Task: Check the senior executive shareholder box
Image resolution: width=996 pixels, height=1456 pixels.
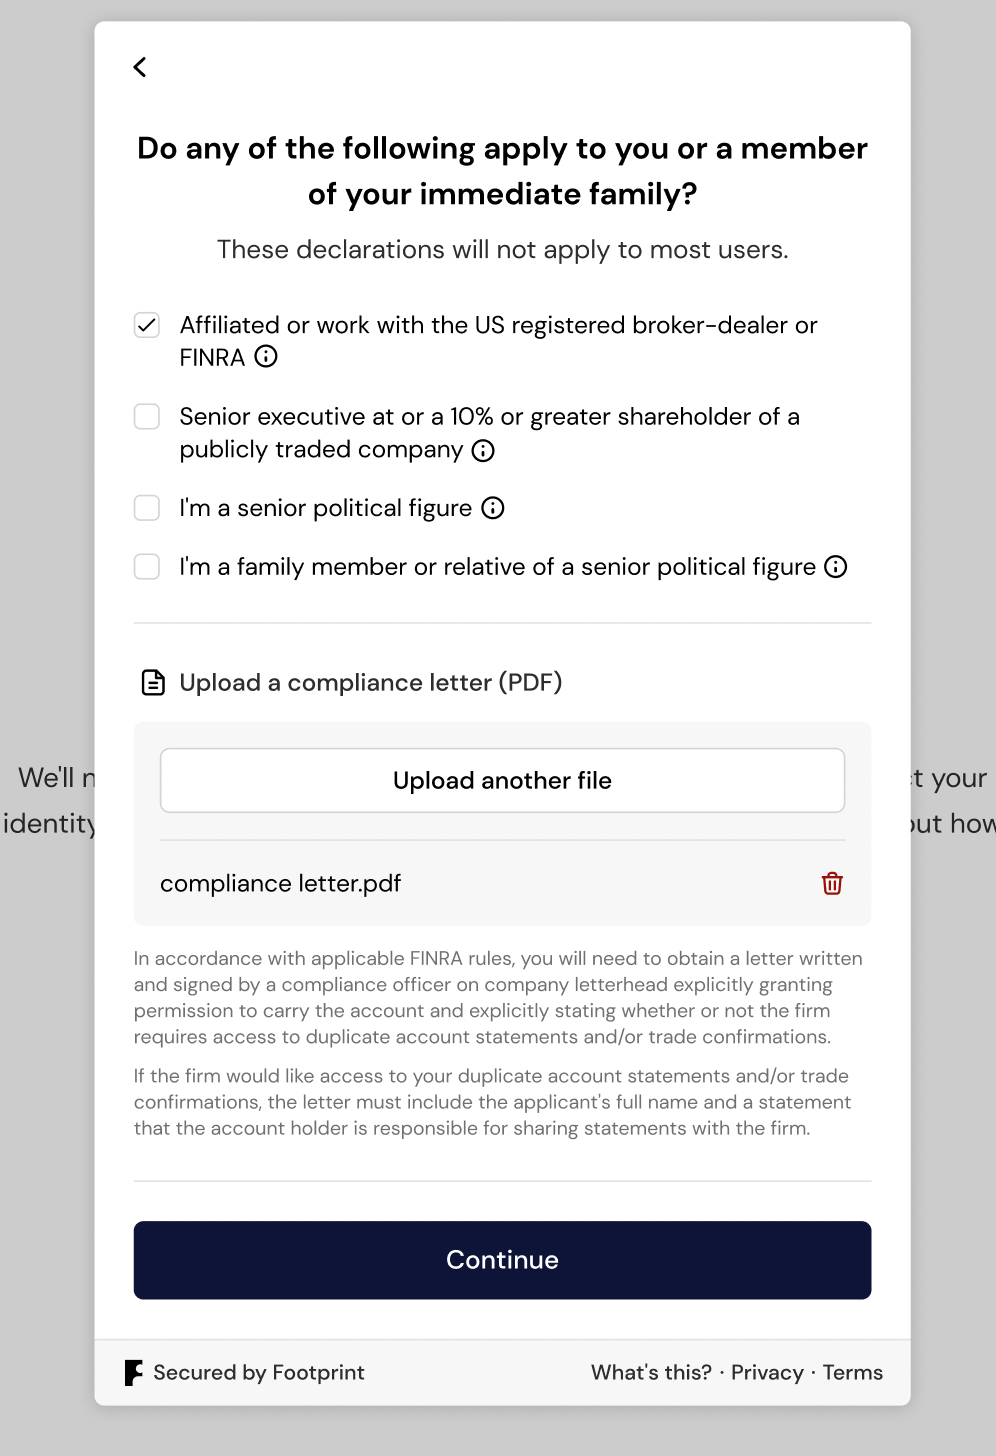Action: [x=147, y=416]
